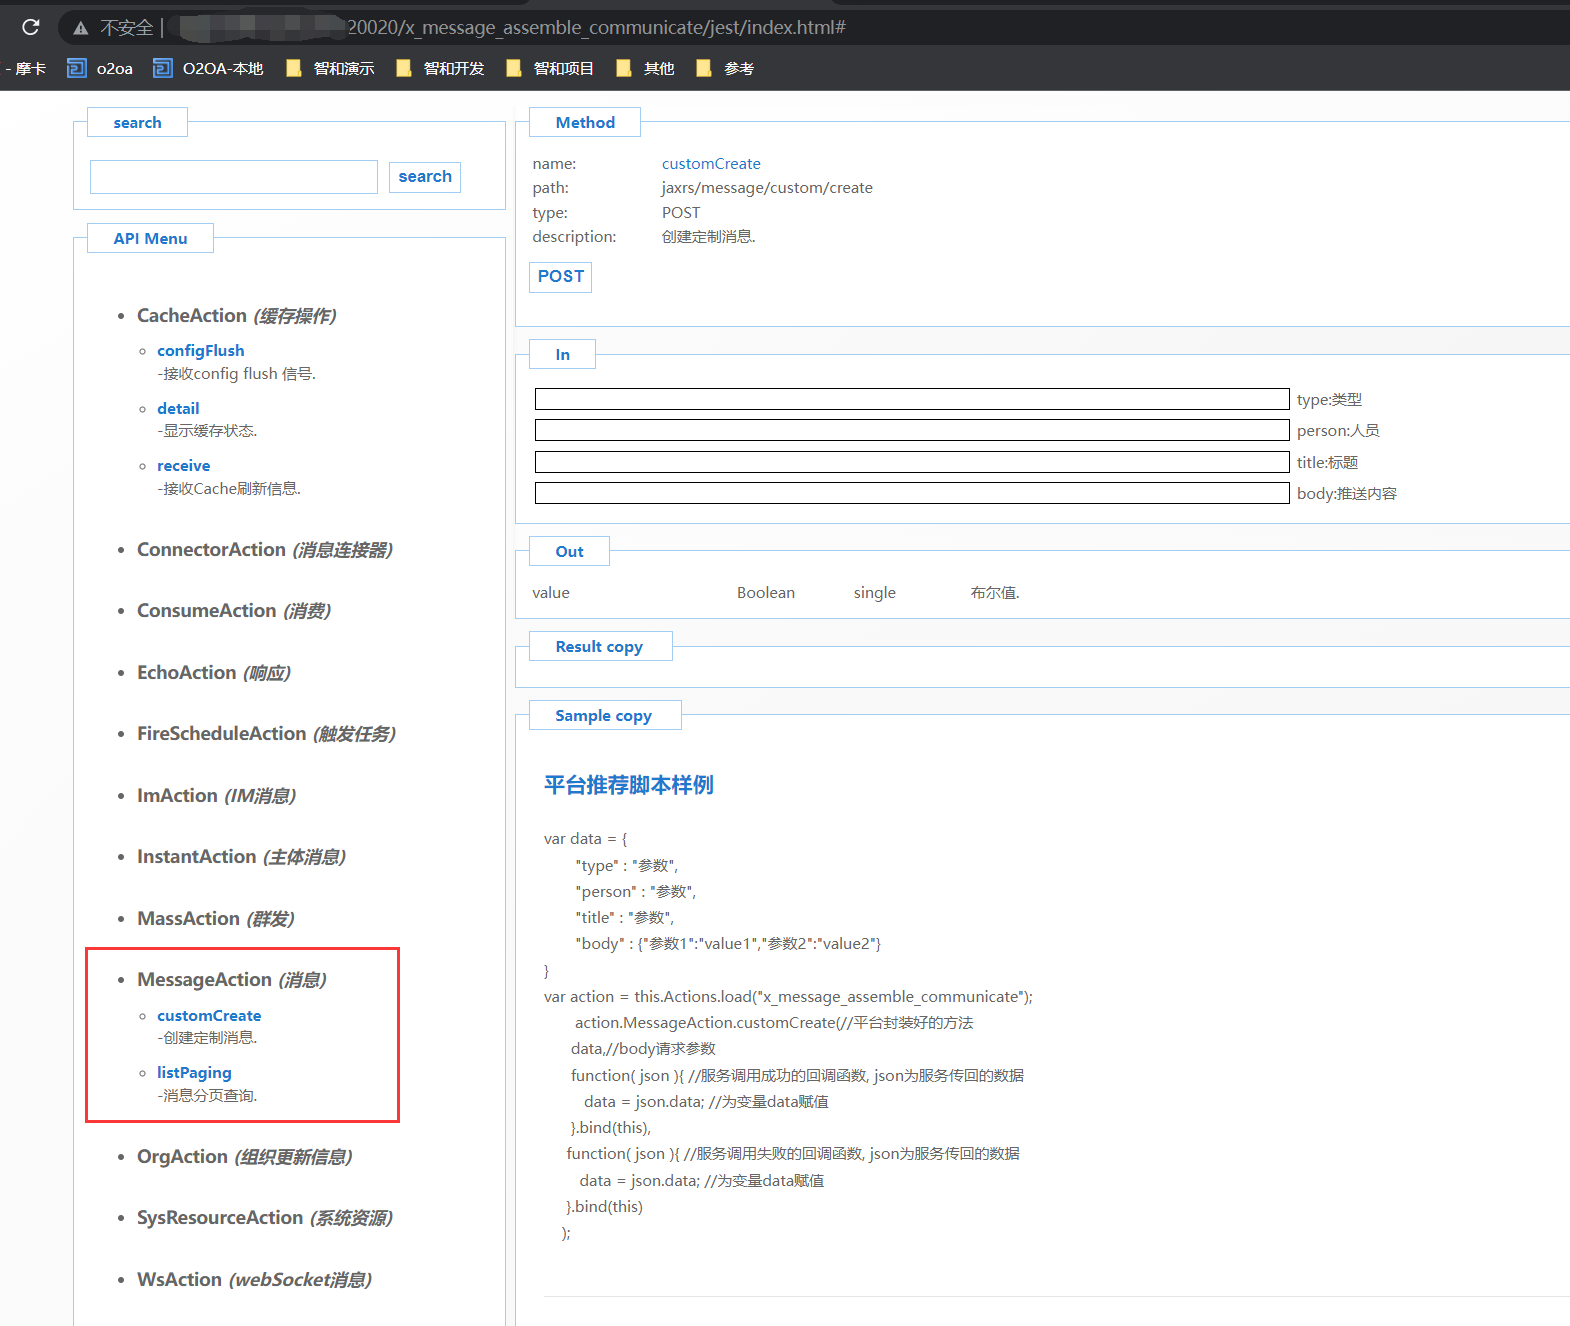The height and width of the screenshot is (1326, 1570).
Task: Expand the WsAction menu group
Action: [255, 1280]
